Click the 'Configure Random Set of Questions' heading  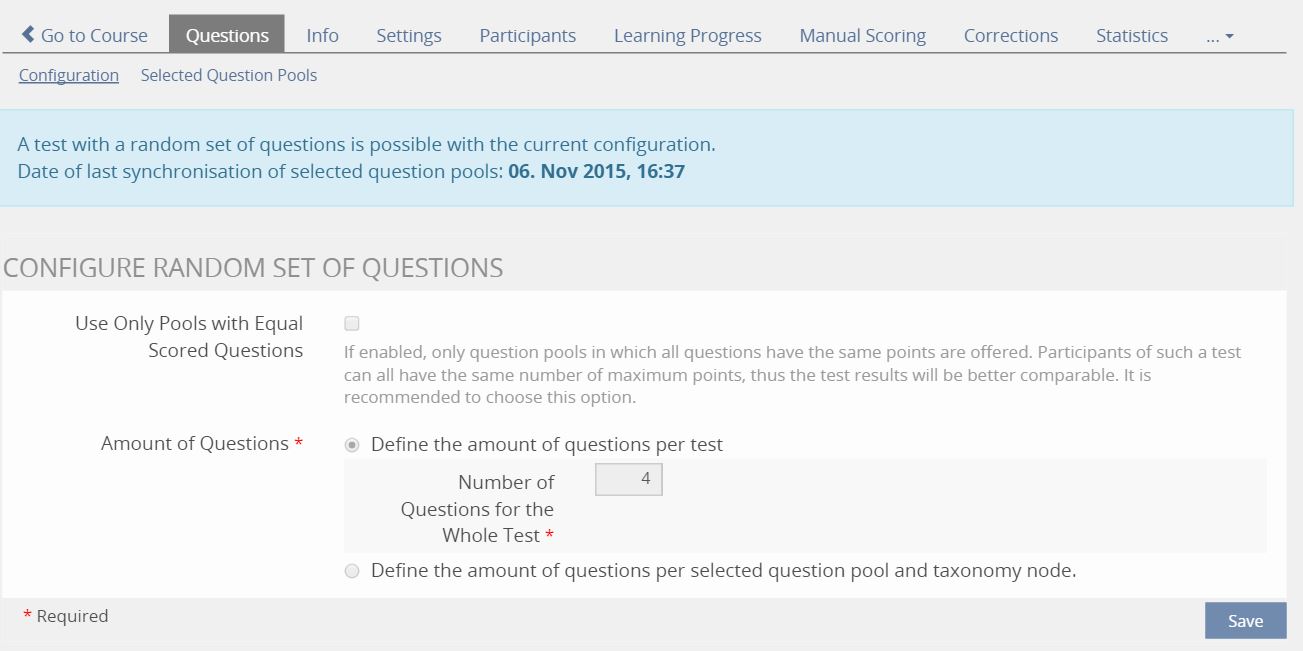pyautogui.click(x=253, y=268)
